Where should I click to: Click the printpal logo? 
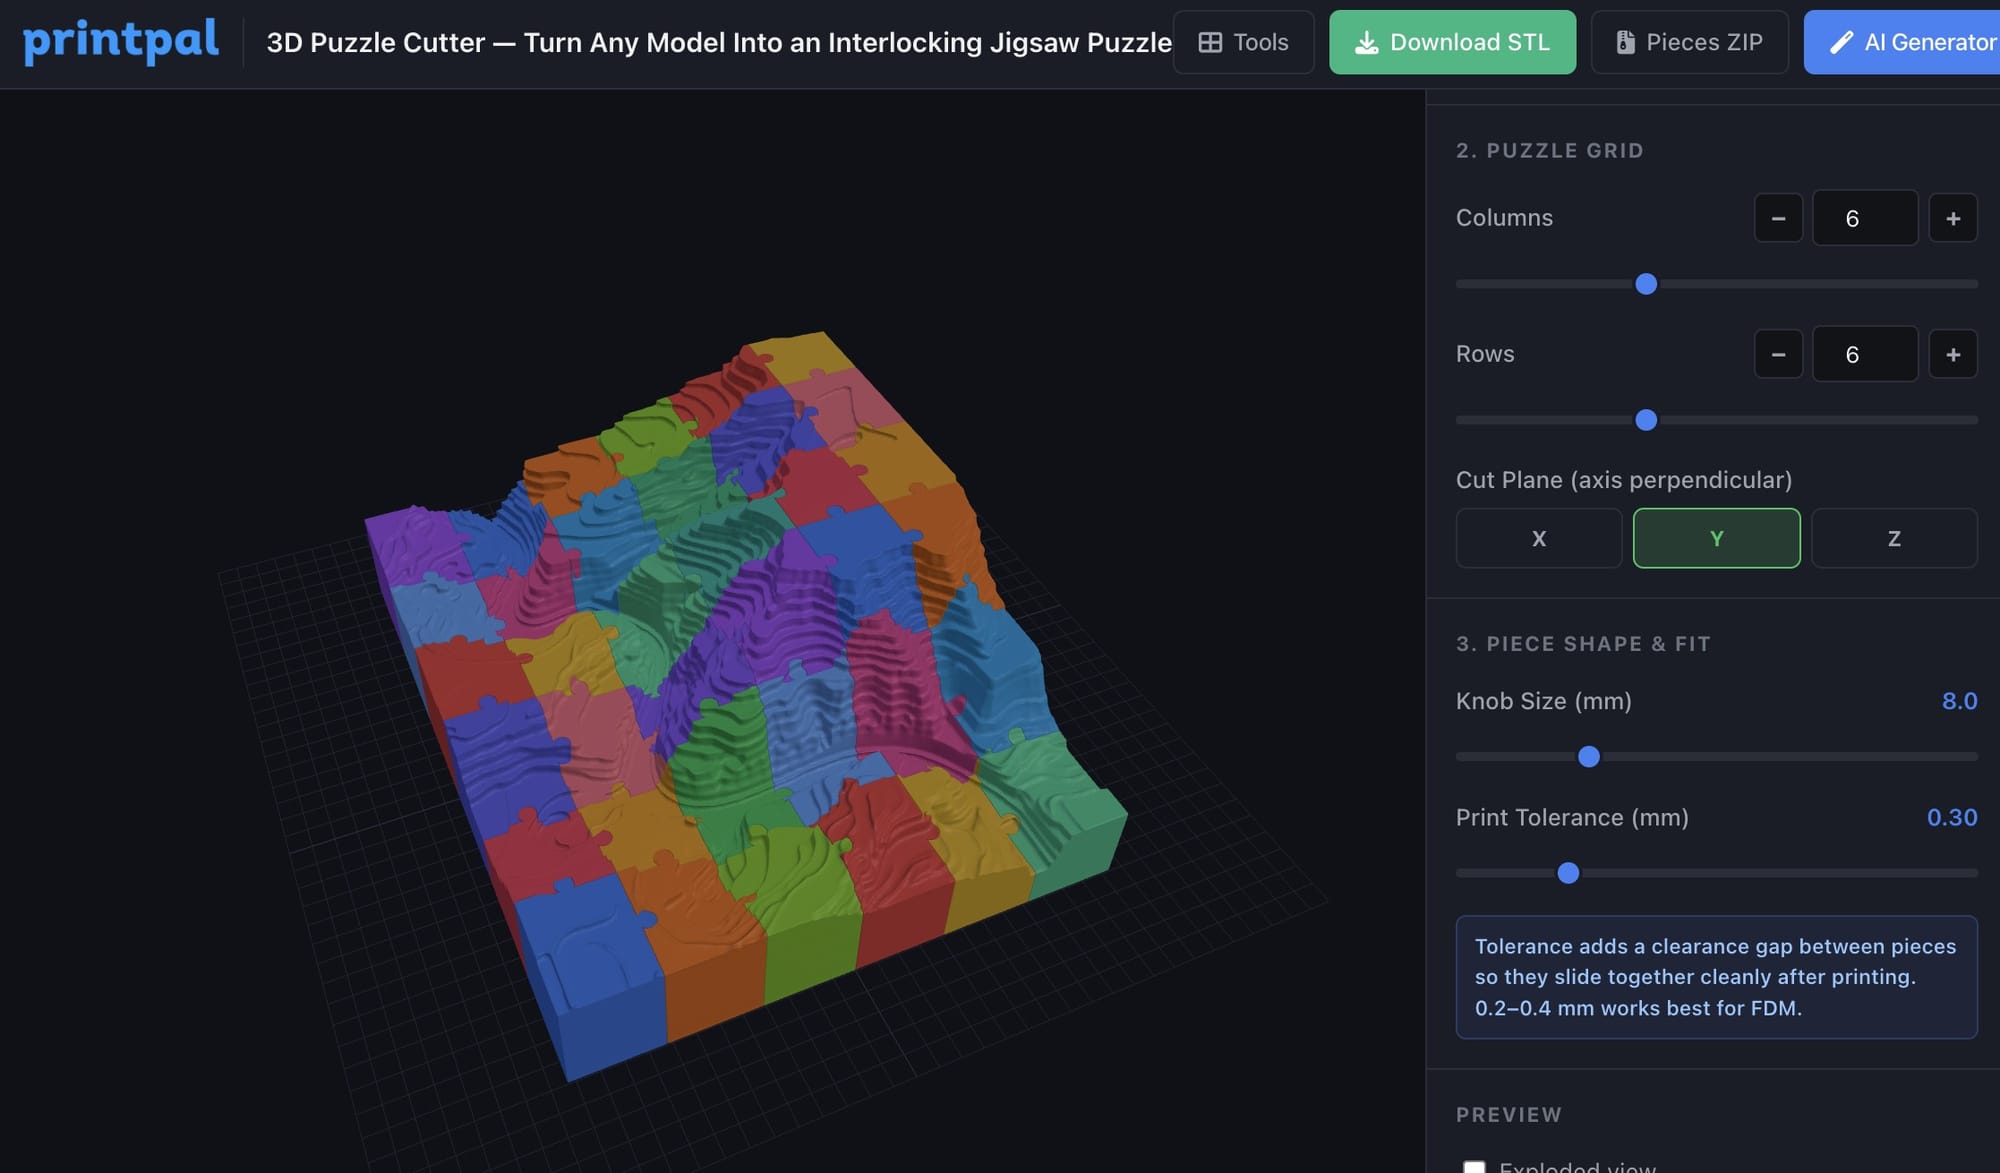click(x=120, y=41)
